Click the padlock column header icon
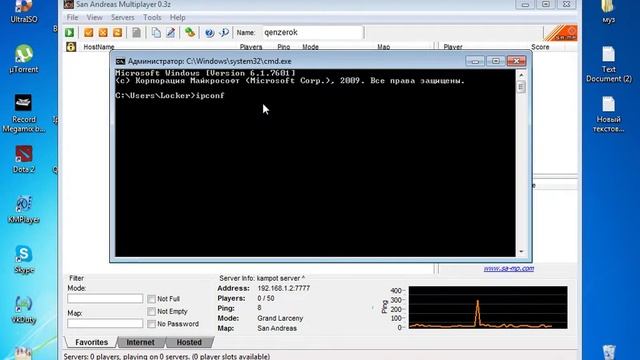 (71, 47)
